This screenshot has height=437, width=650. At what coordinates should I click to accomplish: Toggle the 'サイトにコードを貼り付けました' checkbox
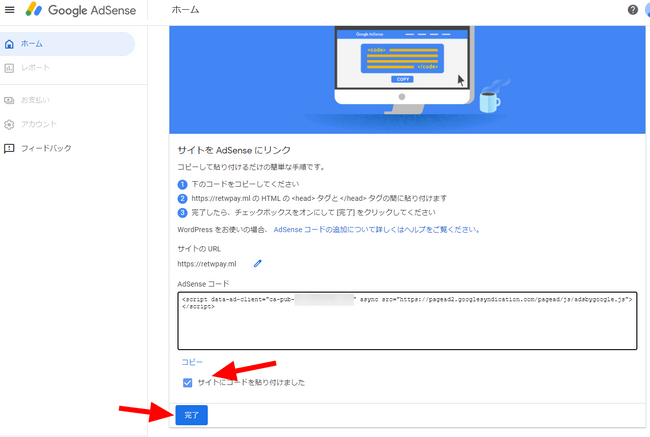[x=187, y=383]
